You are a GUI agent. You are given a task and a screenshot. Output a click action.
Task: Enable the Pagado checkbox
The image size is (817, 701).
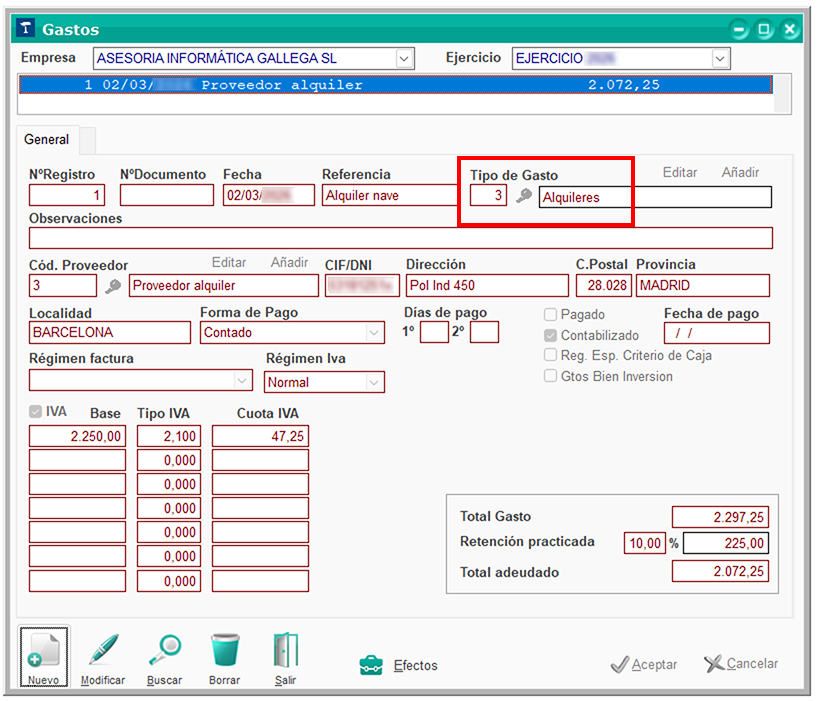coord(551,315)
